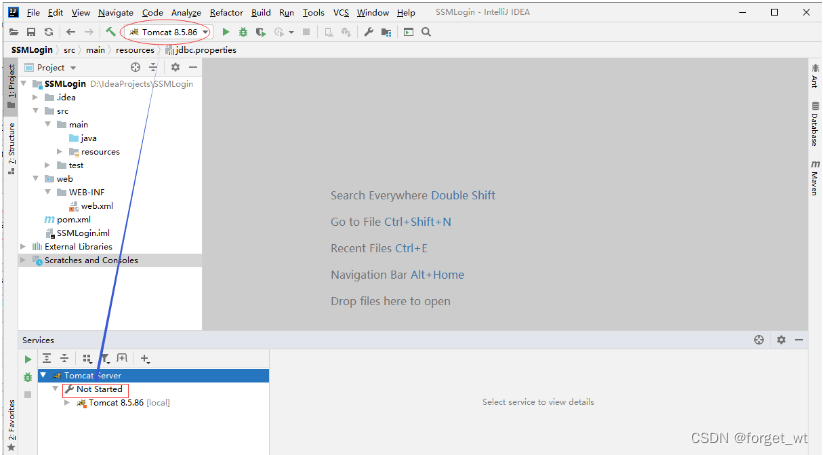Open Project panel gear options
823x455 pixels.
pyautogui.click(x=175, y=67)
